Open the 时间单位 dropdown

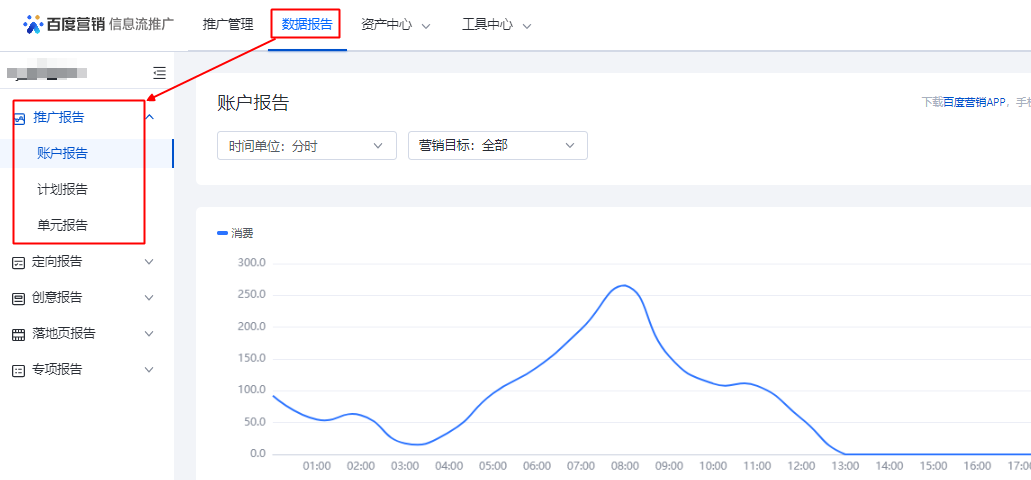pos(306,146)
